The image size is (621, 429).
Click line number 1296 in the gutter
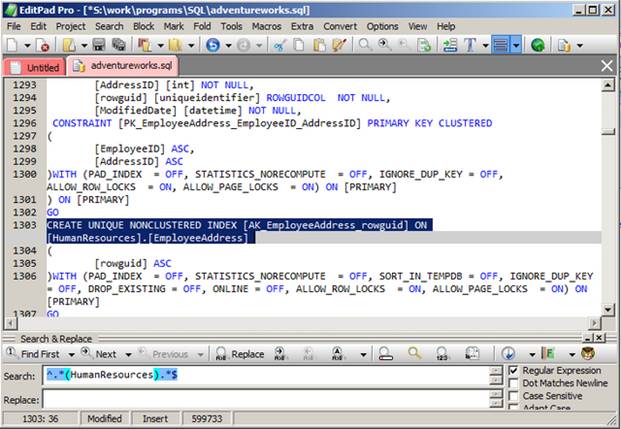[x=25, y=123]
